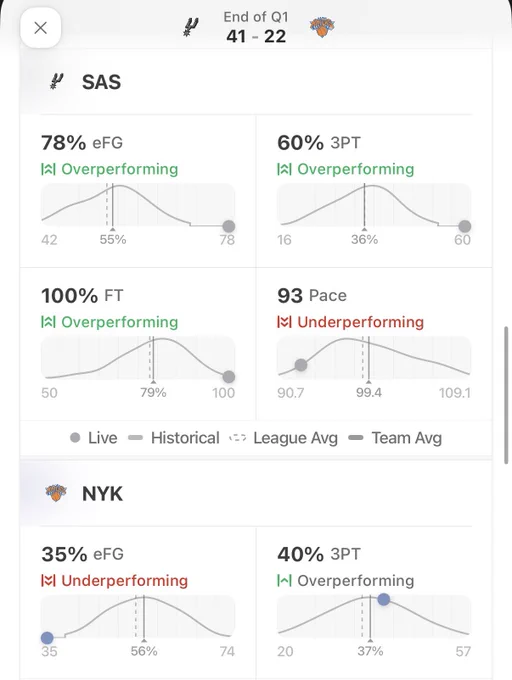Open the SAS 100% FT stat card

[138, 344]
